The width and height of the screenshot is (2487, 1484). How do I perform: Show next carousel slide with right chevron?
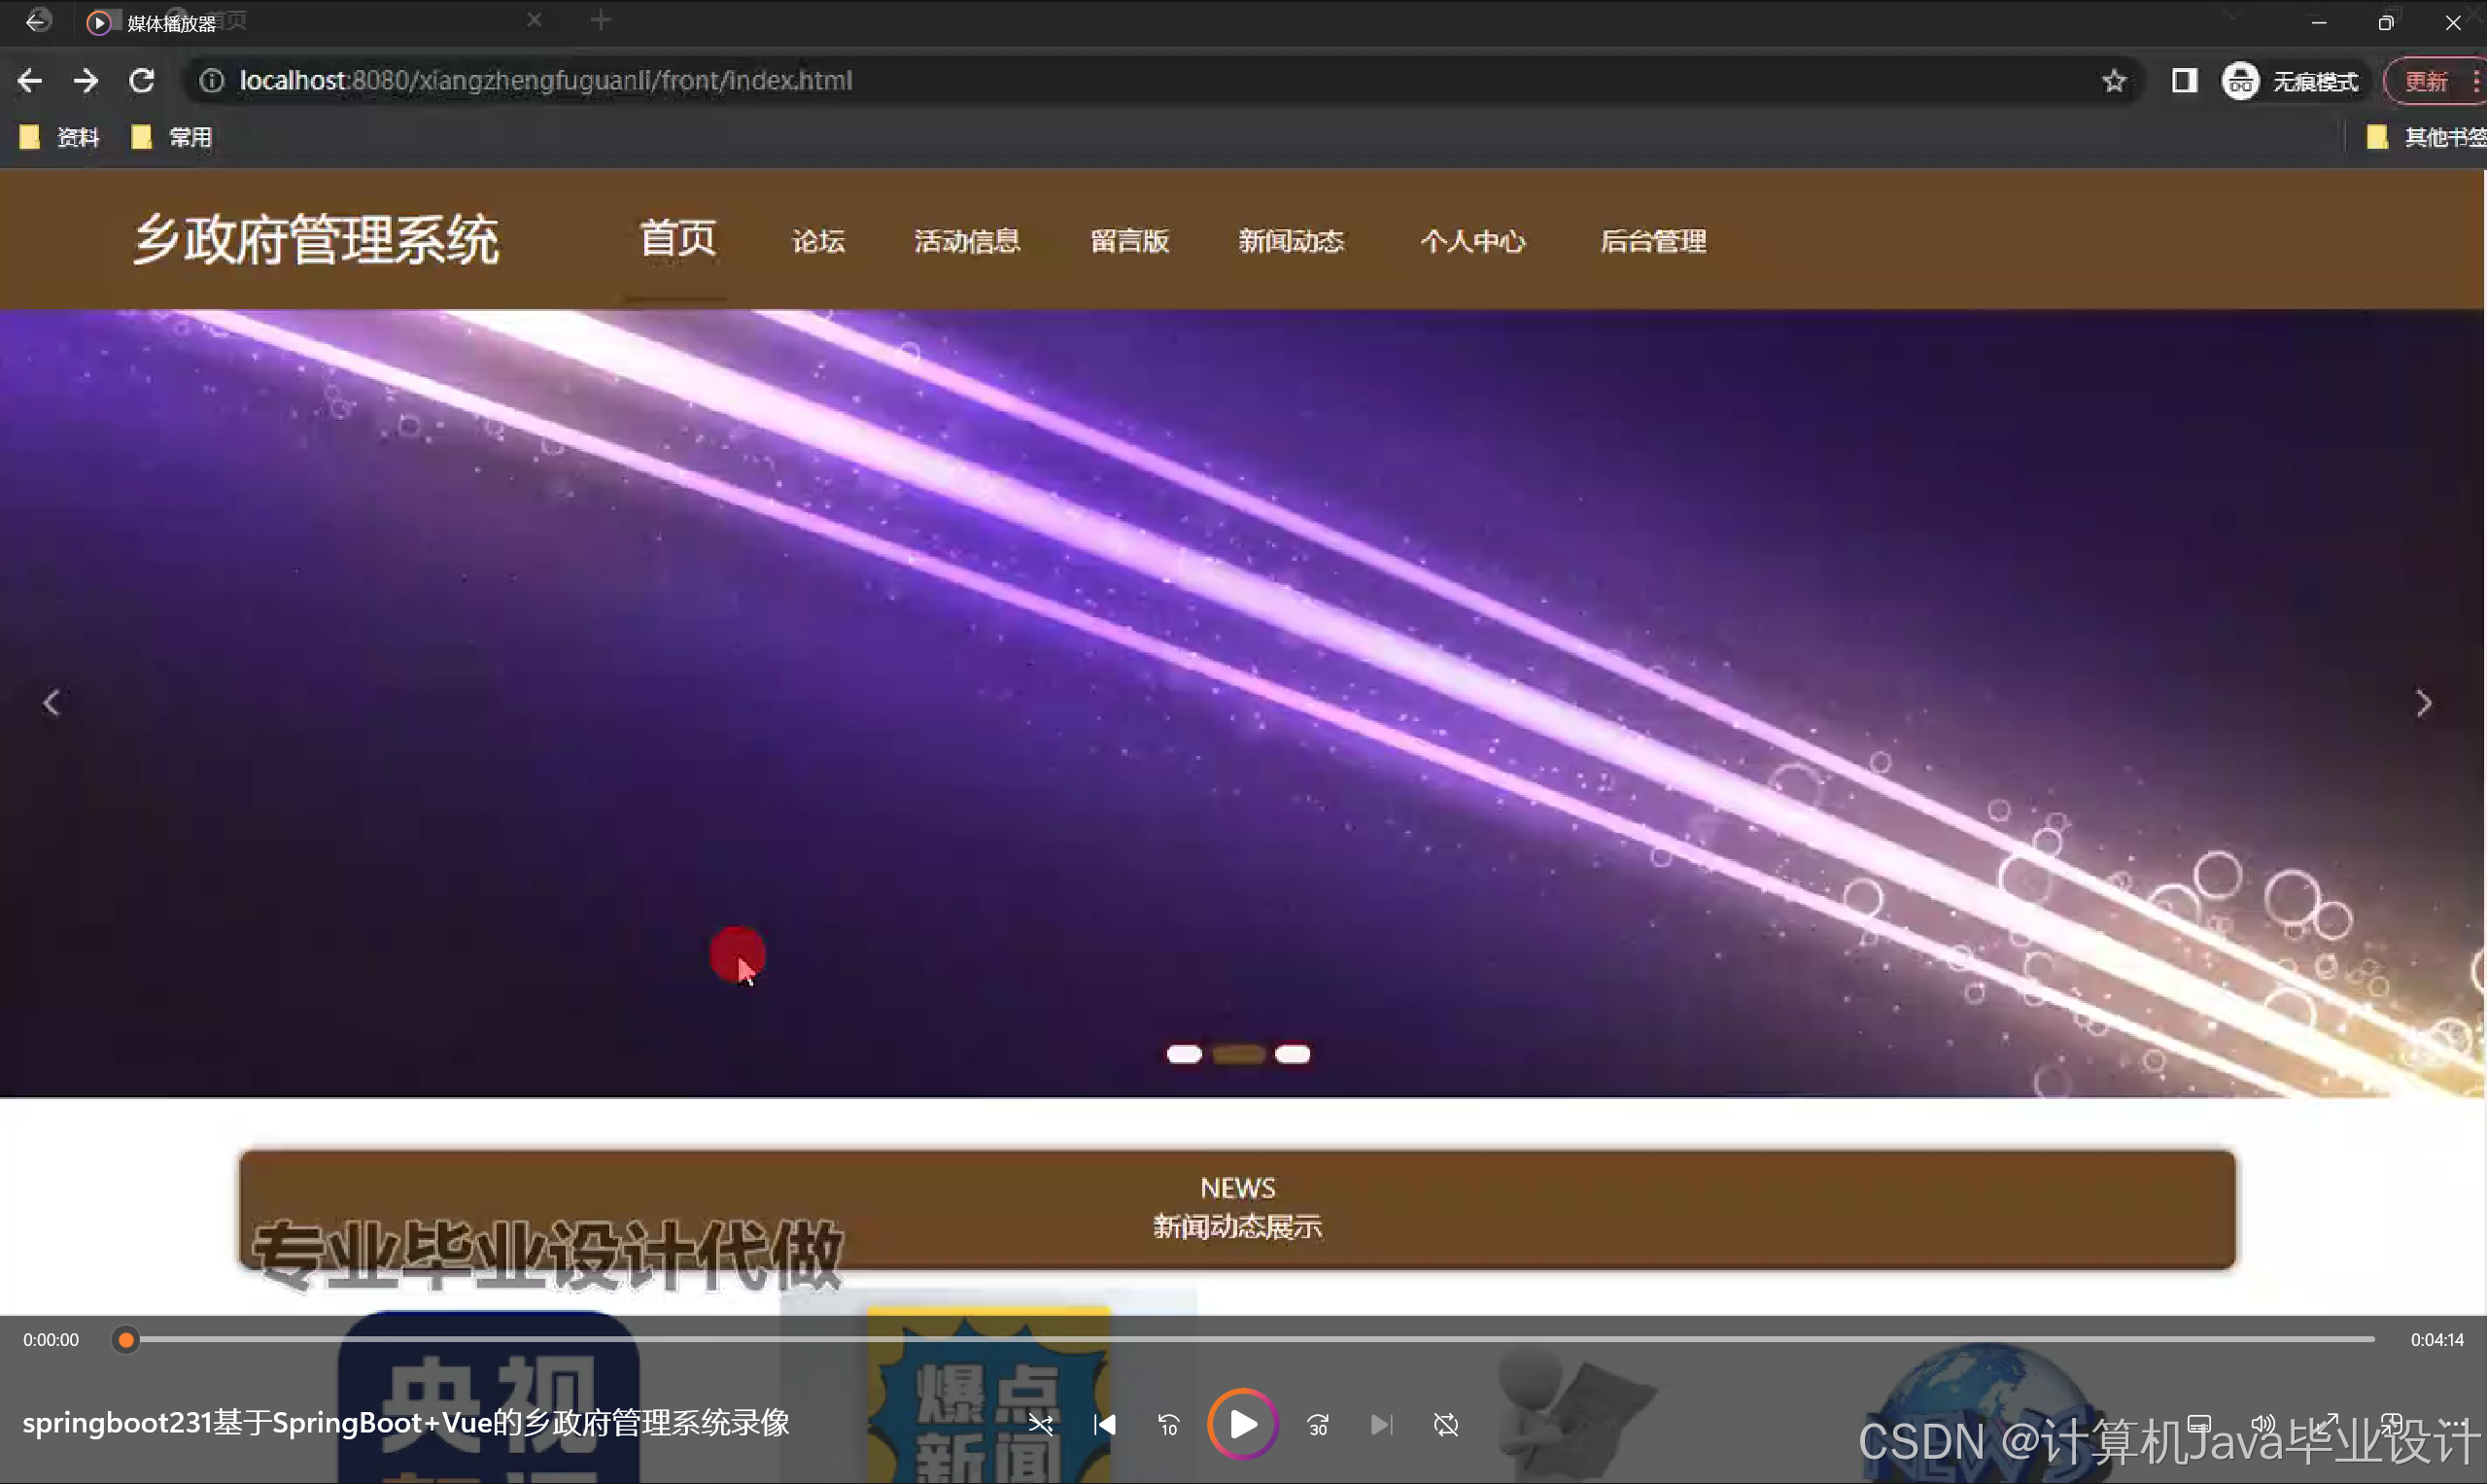pos(2424,703)
